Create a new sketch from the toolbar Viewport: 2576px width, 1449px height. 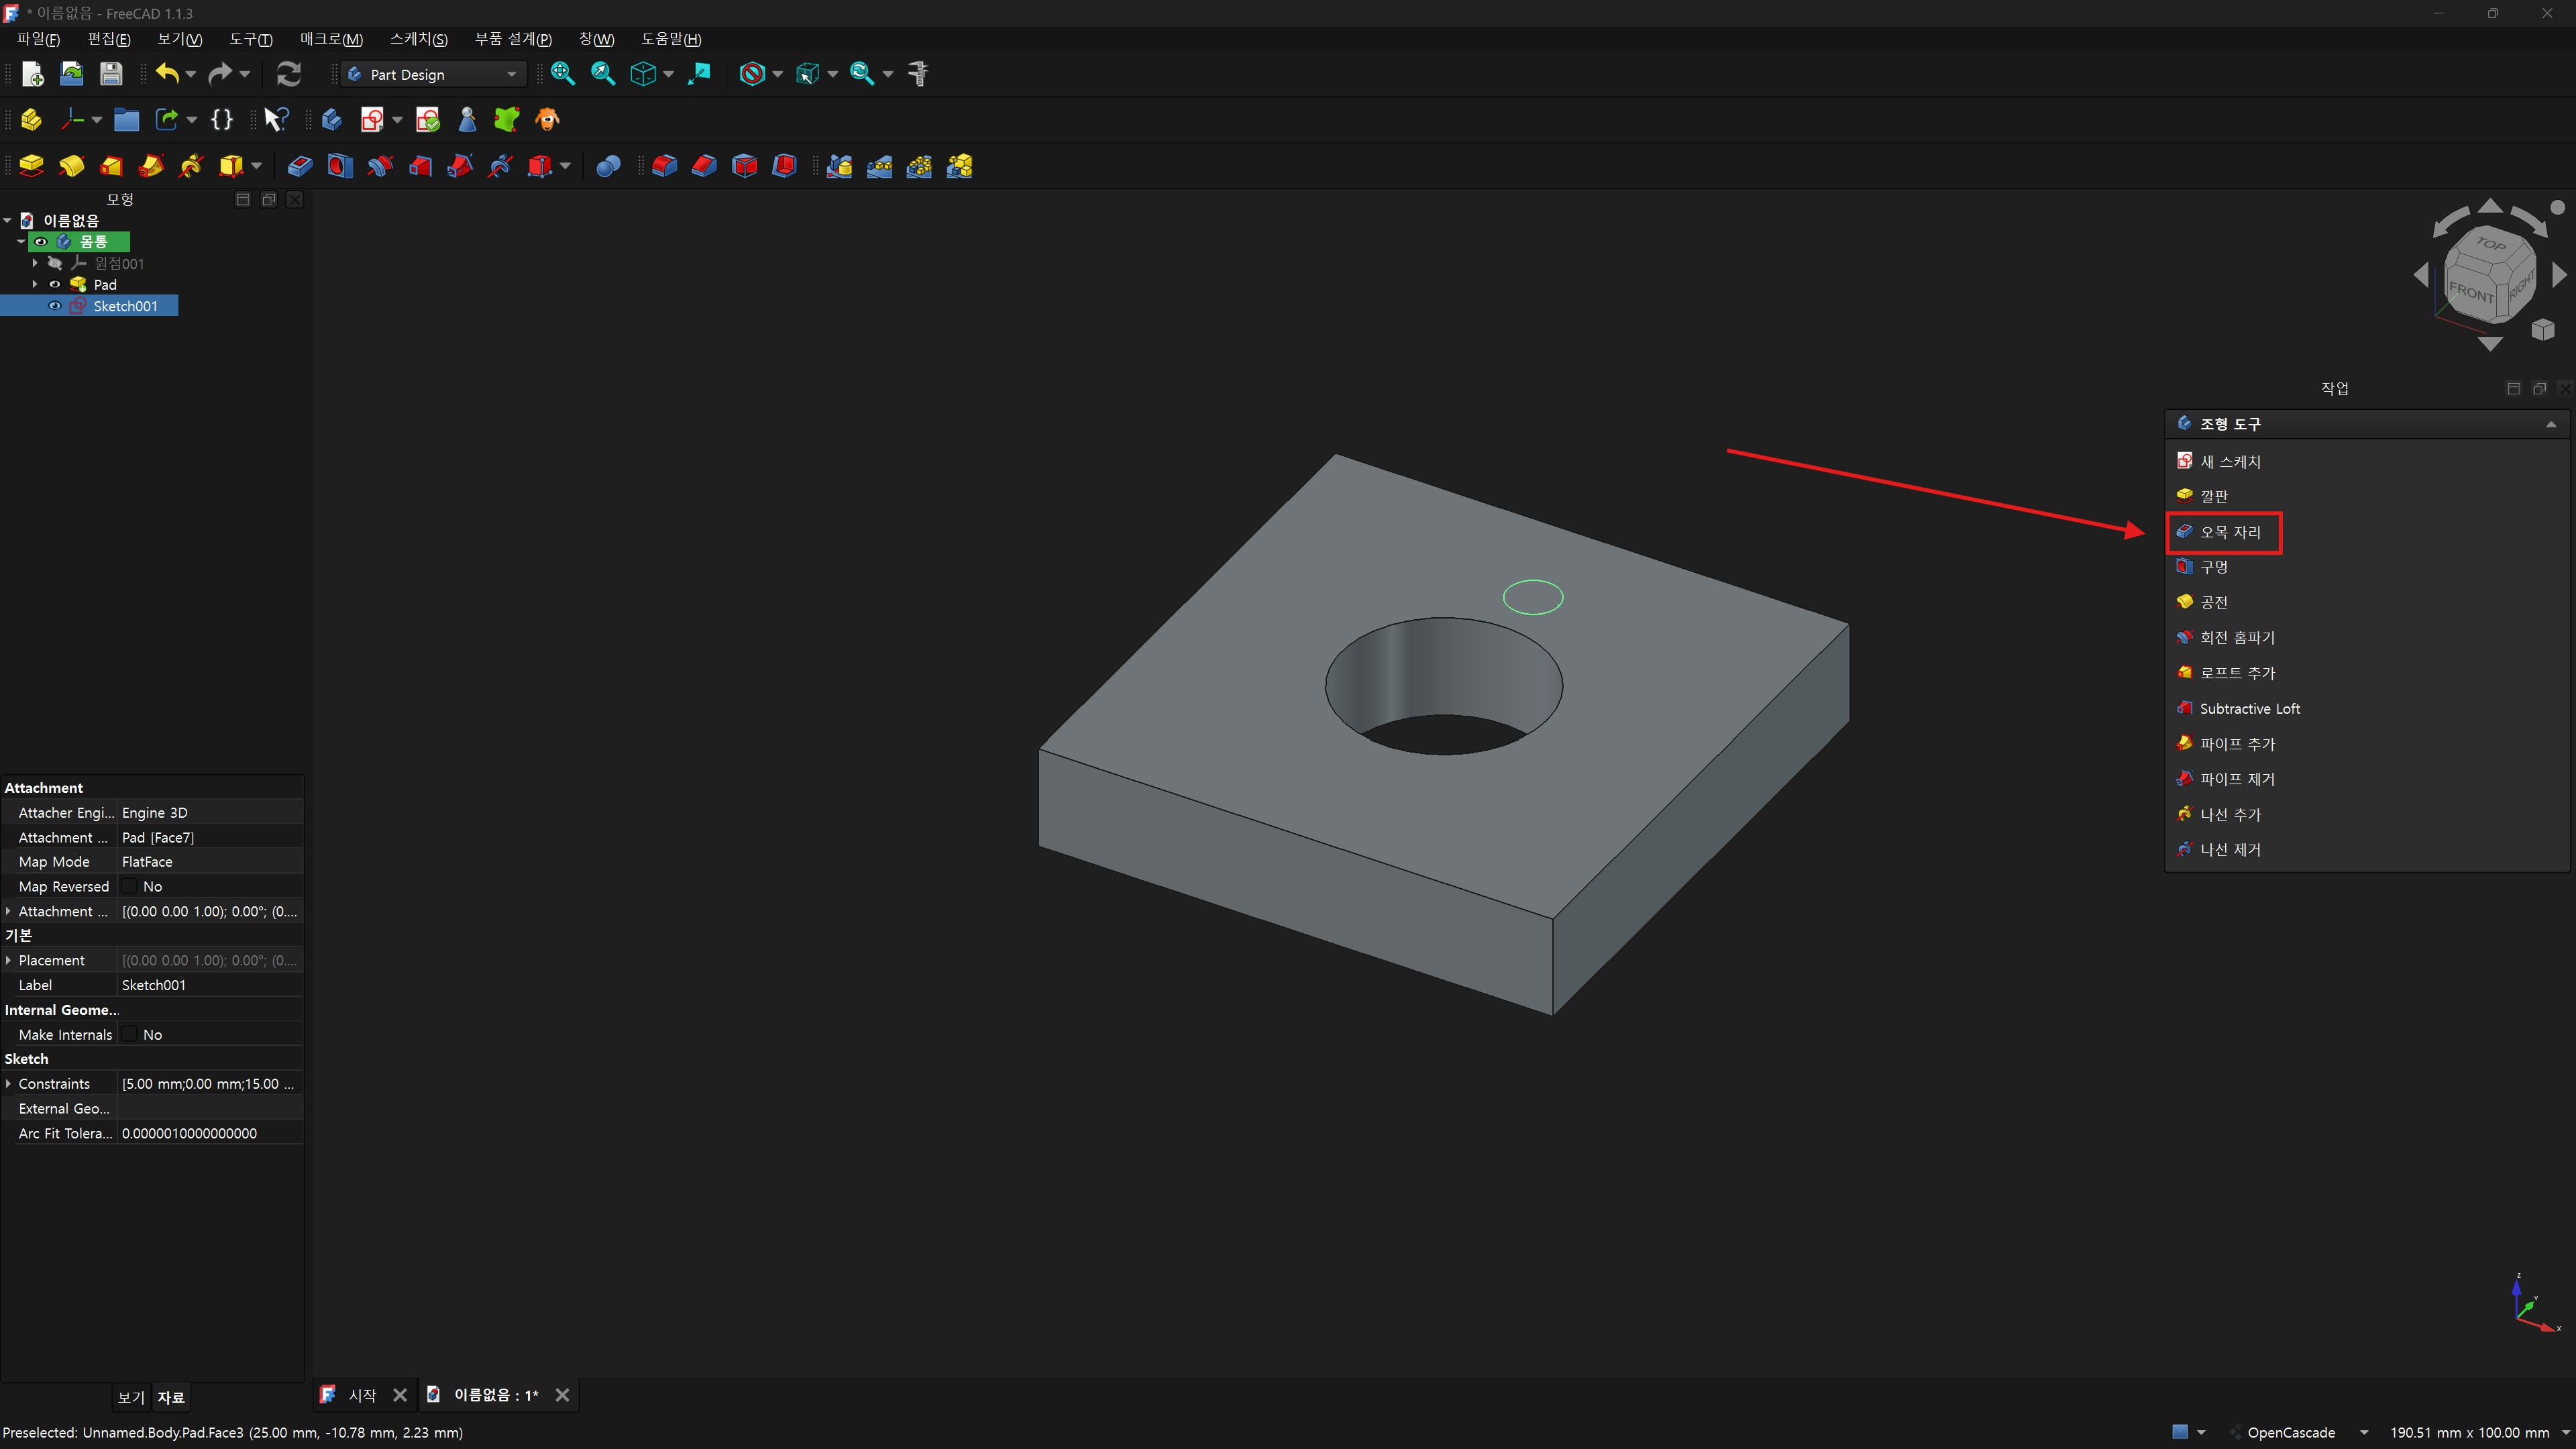pos(372,120)
